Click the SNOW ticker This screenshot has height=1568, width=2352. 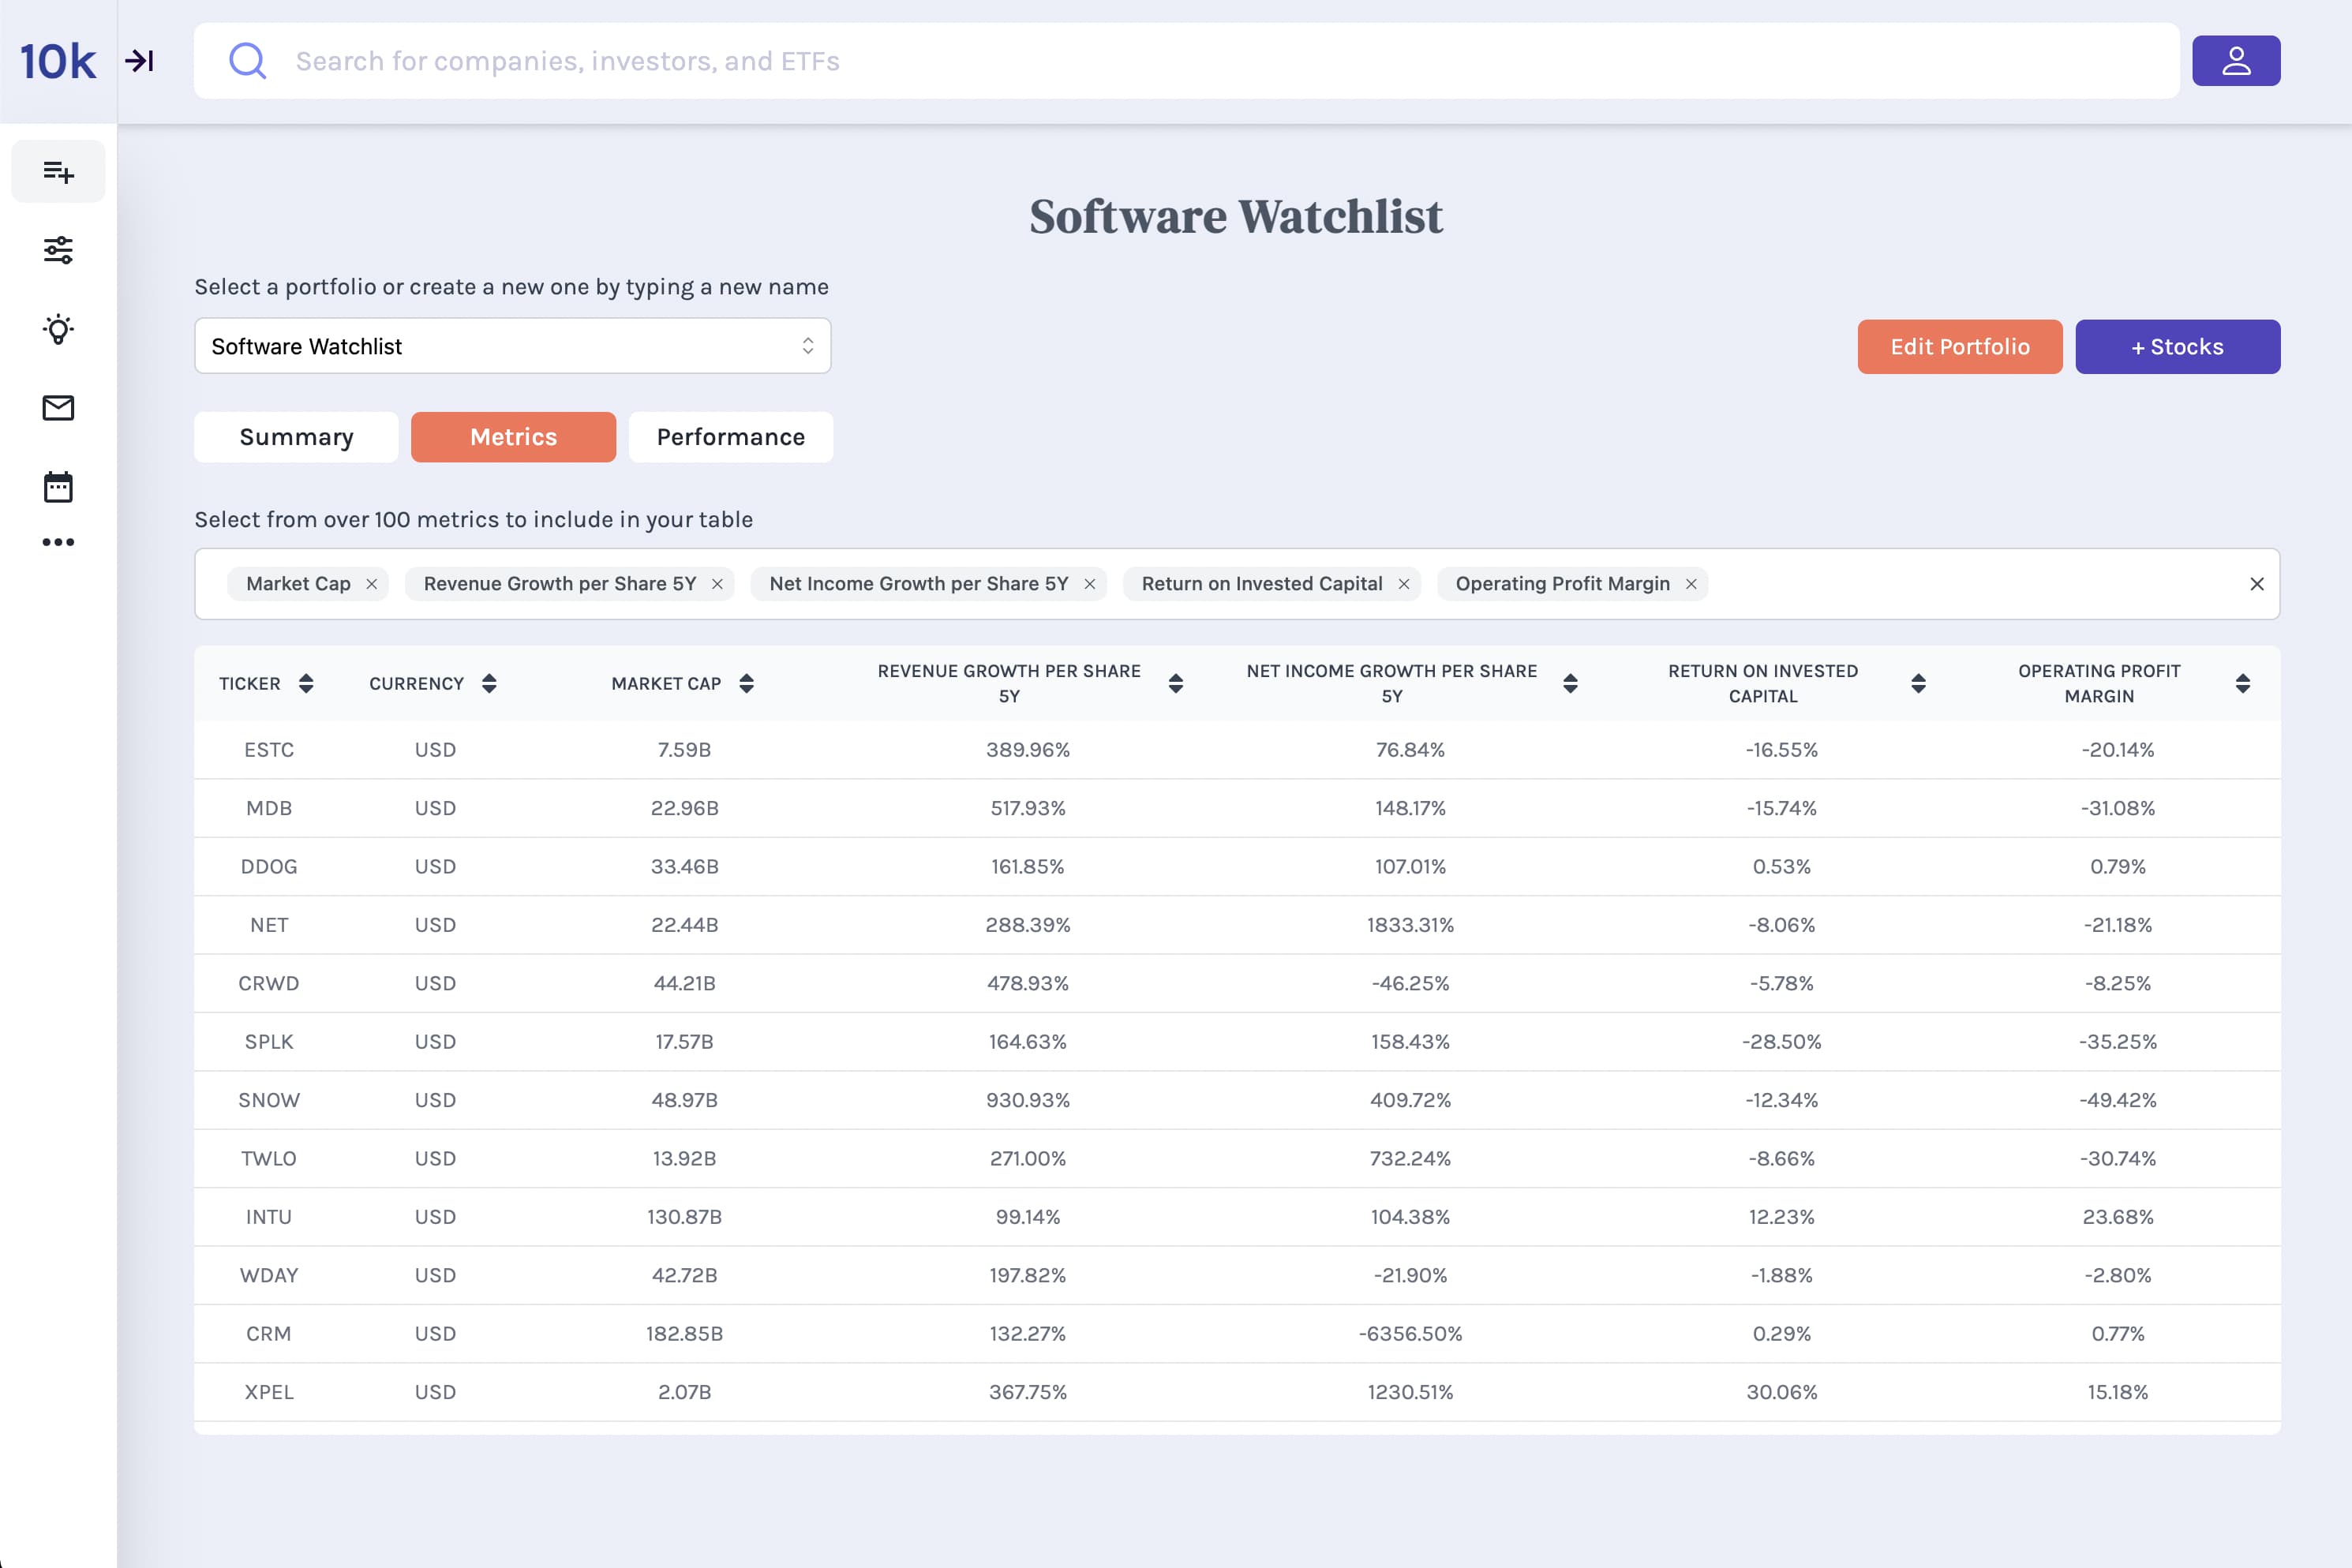coord(269,1100)
